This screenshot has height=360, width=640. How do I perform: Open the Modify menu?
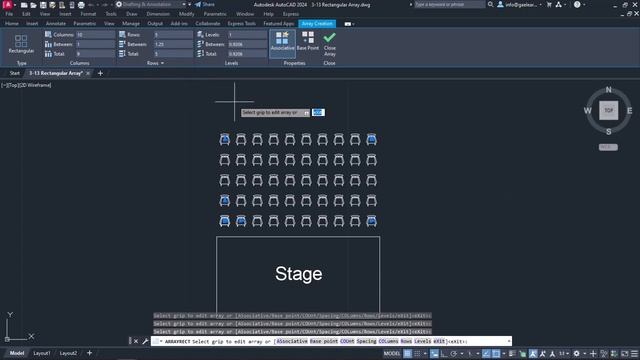tap(187, 14)
